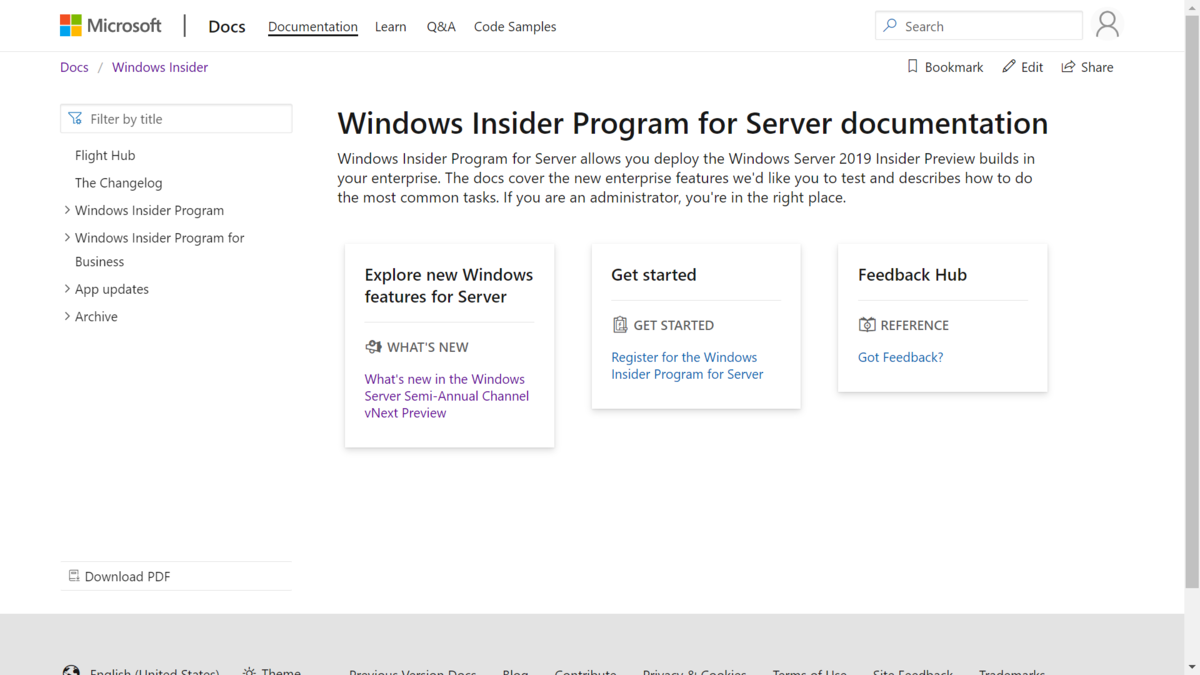Open the Documentation tab
Image resolution: width=1200 pixels, height=675 pixels.
click(313, 27)
